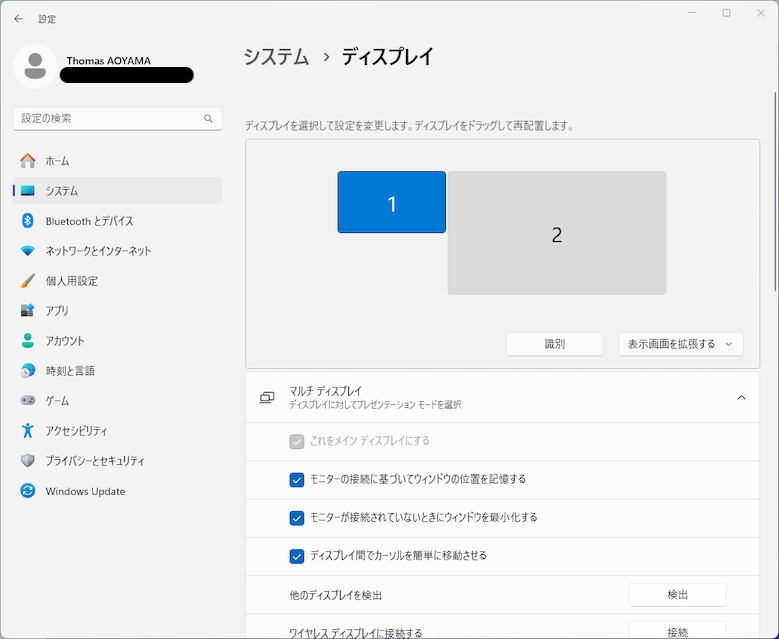The image size is (779, 639).
Task: Disable ディスプレイ間でカーソルを簡単に移動させる checkbox
Action: (x=297, y=556)
